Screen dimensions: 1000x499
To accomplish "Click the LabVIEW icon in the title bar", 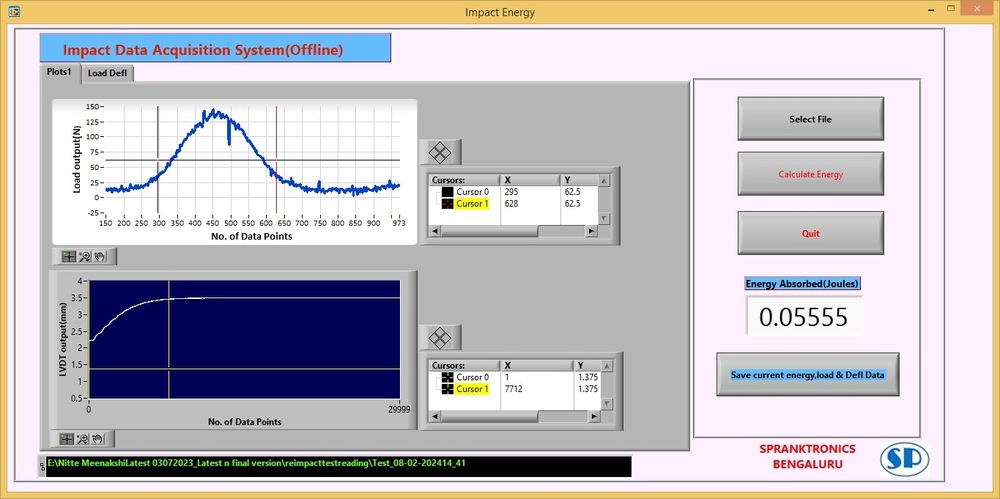I will (x=13, y=11).
